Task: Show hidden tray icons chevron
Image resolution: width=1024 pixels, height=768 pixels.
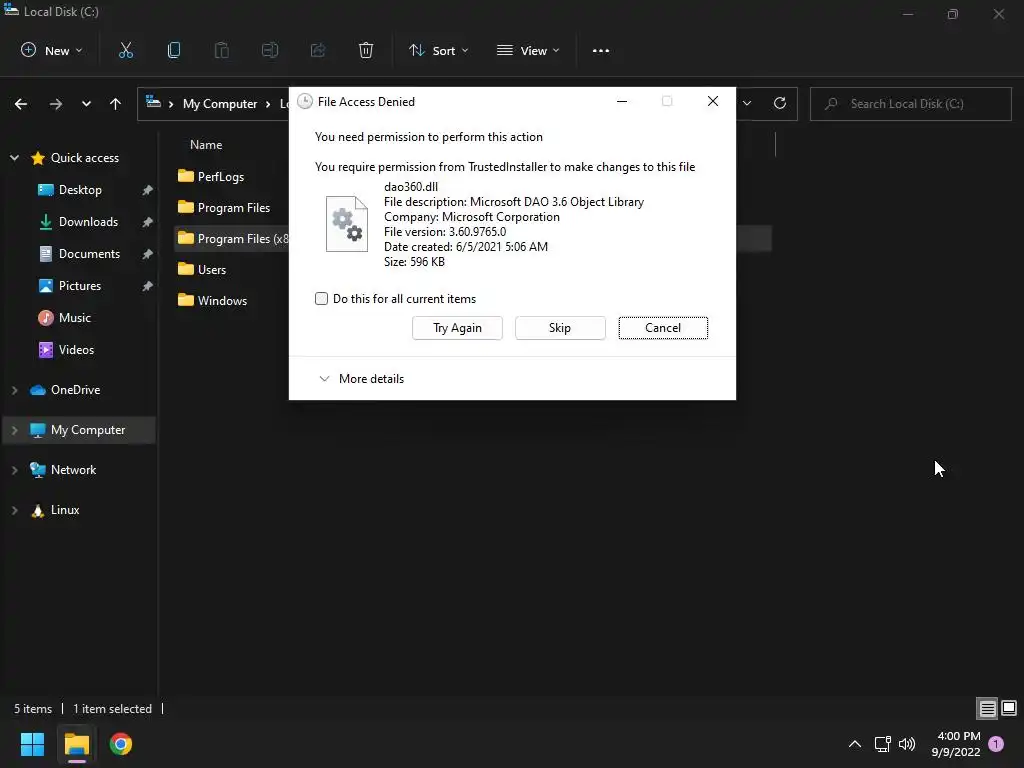Action: tap(854, 744)
